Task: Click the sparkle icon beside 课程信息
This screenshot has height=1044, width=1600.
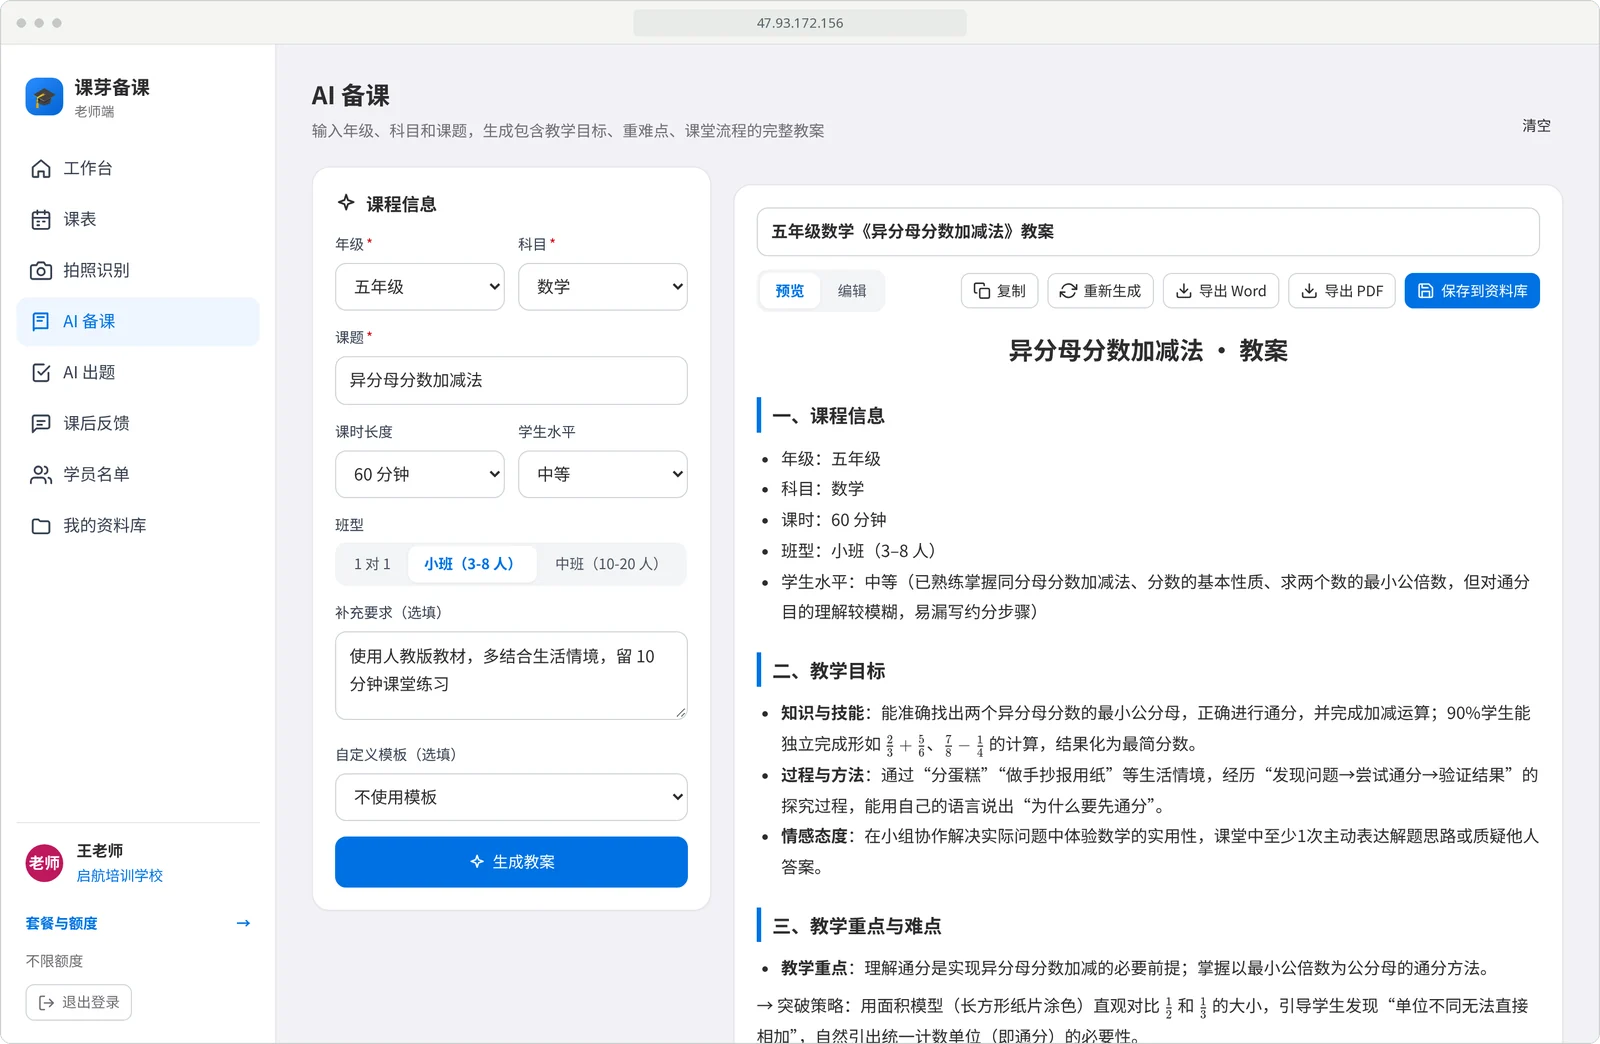Action: [x=346, y=203]
